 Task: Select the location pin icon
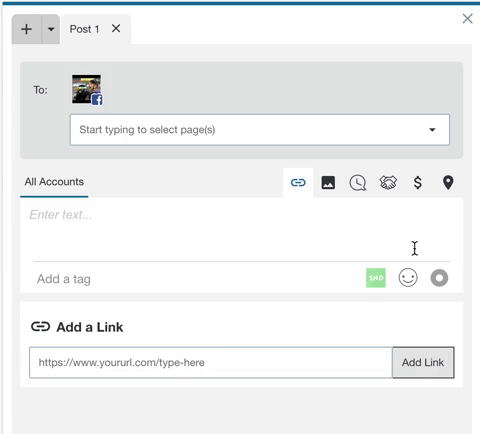[x=448, y=183]
